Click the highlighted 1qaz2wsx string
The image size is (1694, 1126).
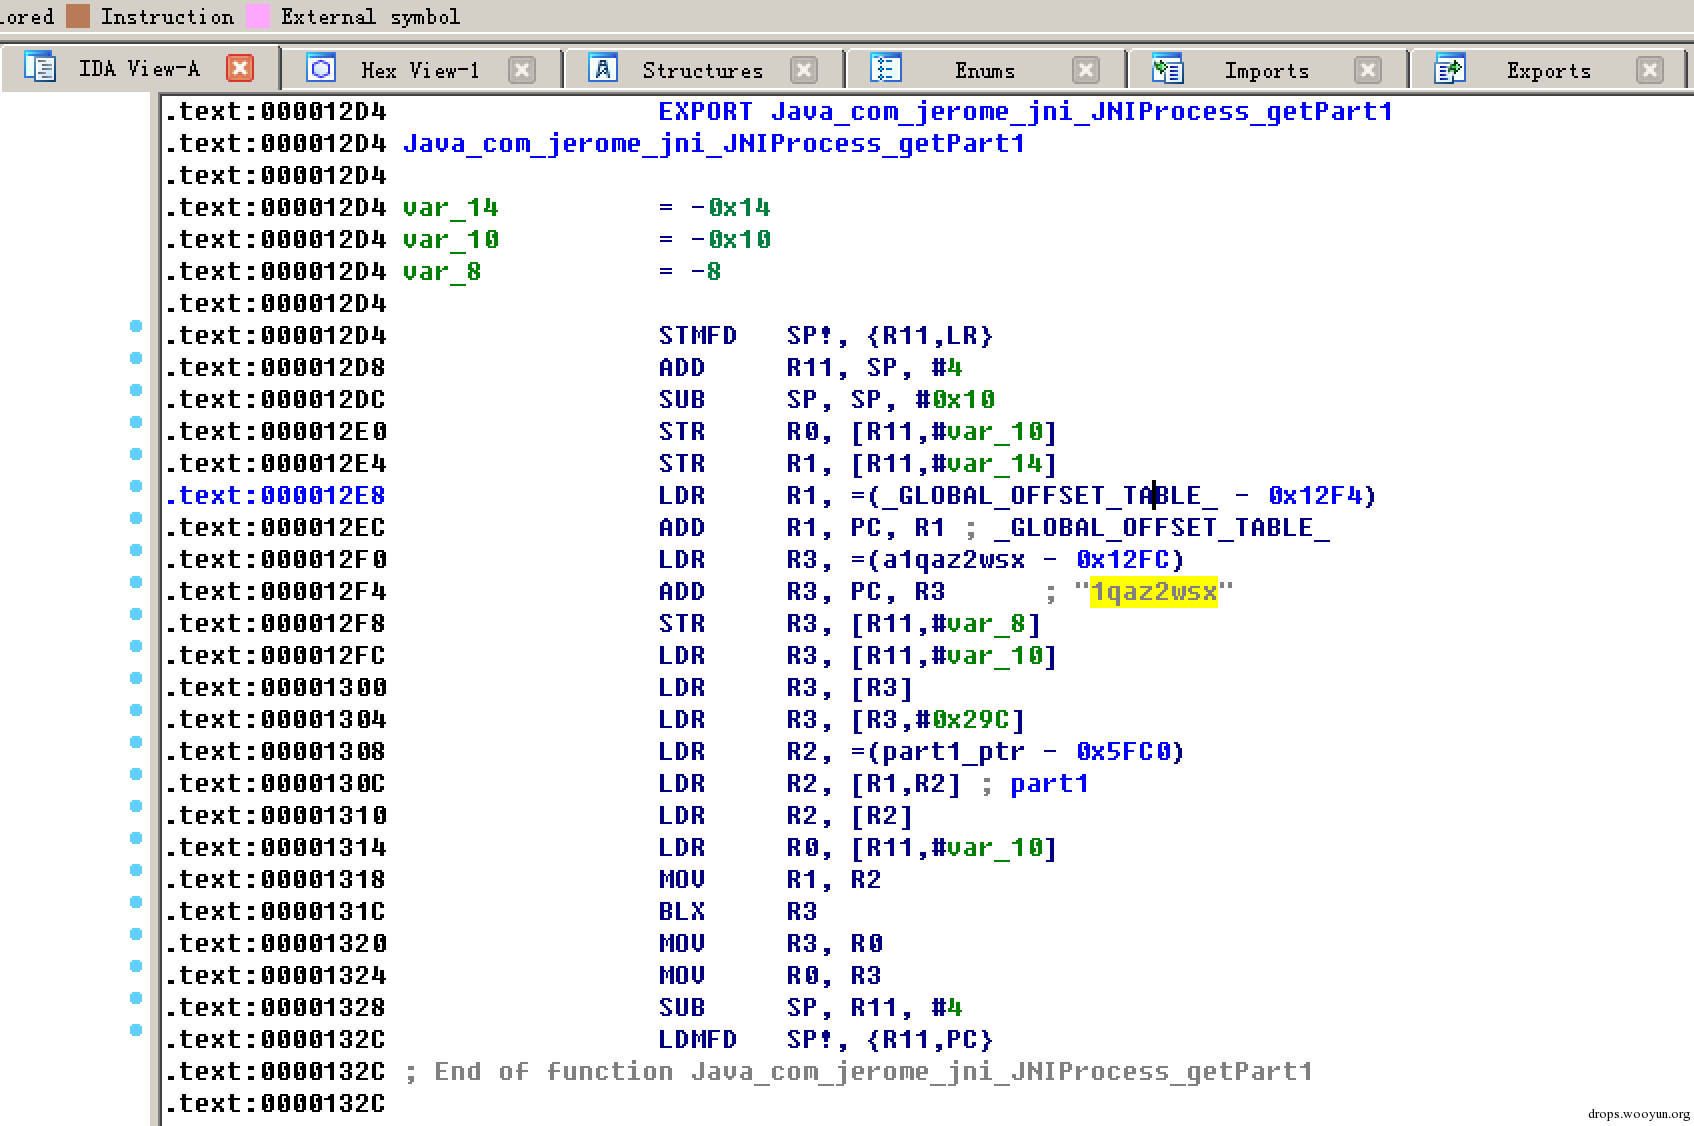[x=1153, y=592]
